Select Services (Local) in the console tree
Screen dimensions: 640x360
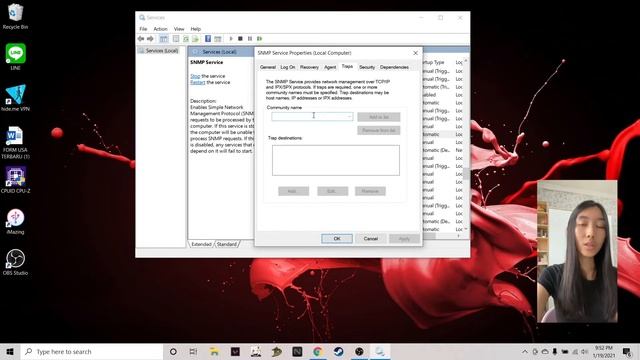[158, 51]
